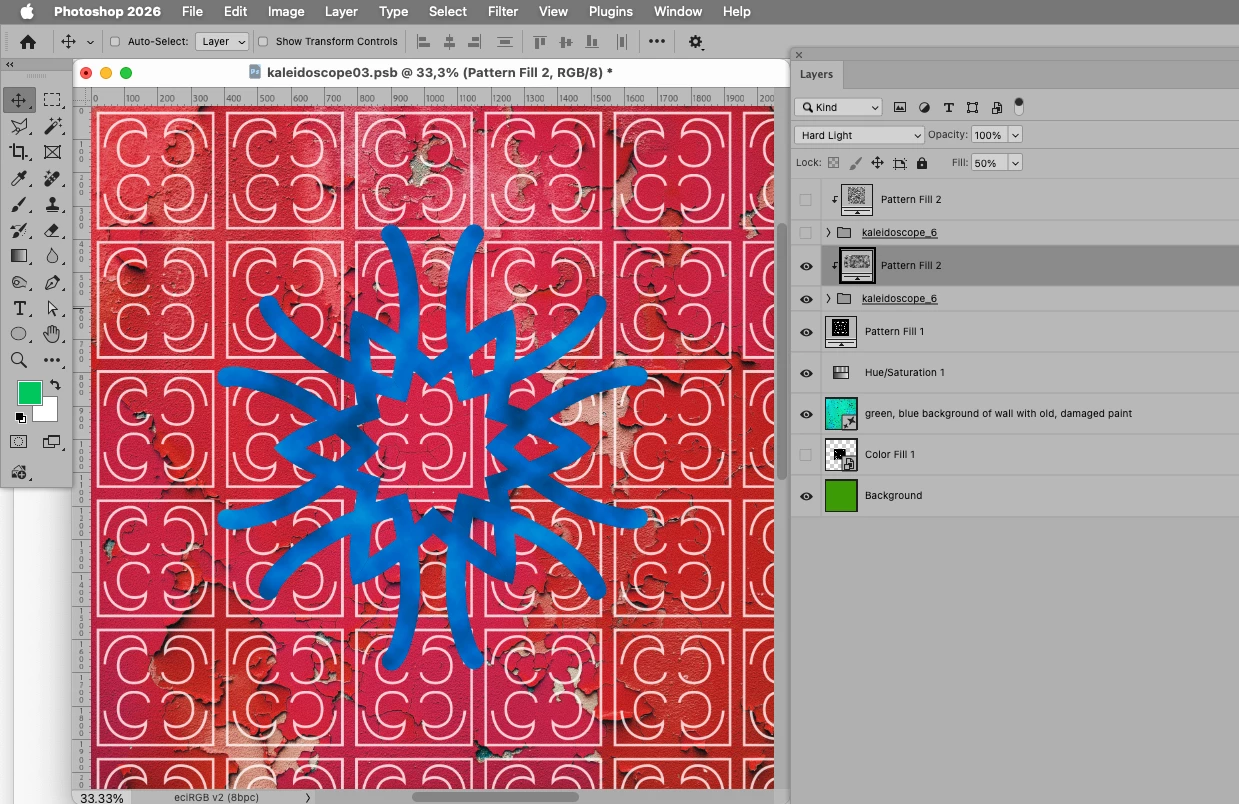Align left edges in options bar
Image resolution: width=1239 pixels, height=804 pixels.
423,42
